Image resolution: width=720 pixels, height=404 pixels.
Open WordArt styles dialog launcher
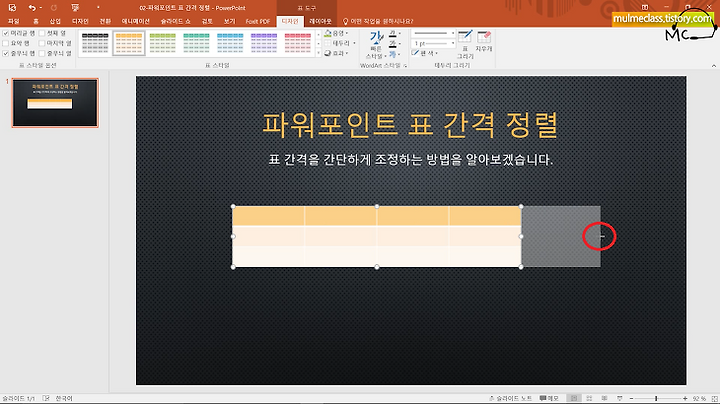[405, 66]
